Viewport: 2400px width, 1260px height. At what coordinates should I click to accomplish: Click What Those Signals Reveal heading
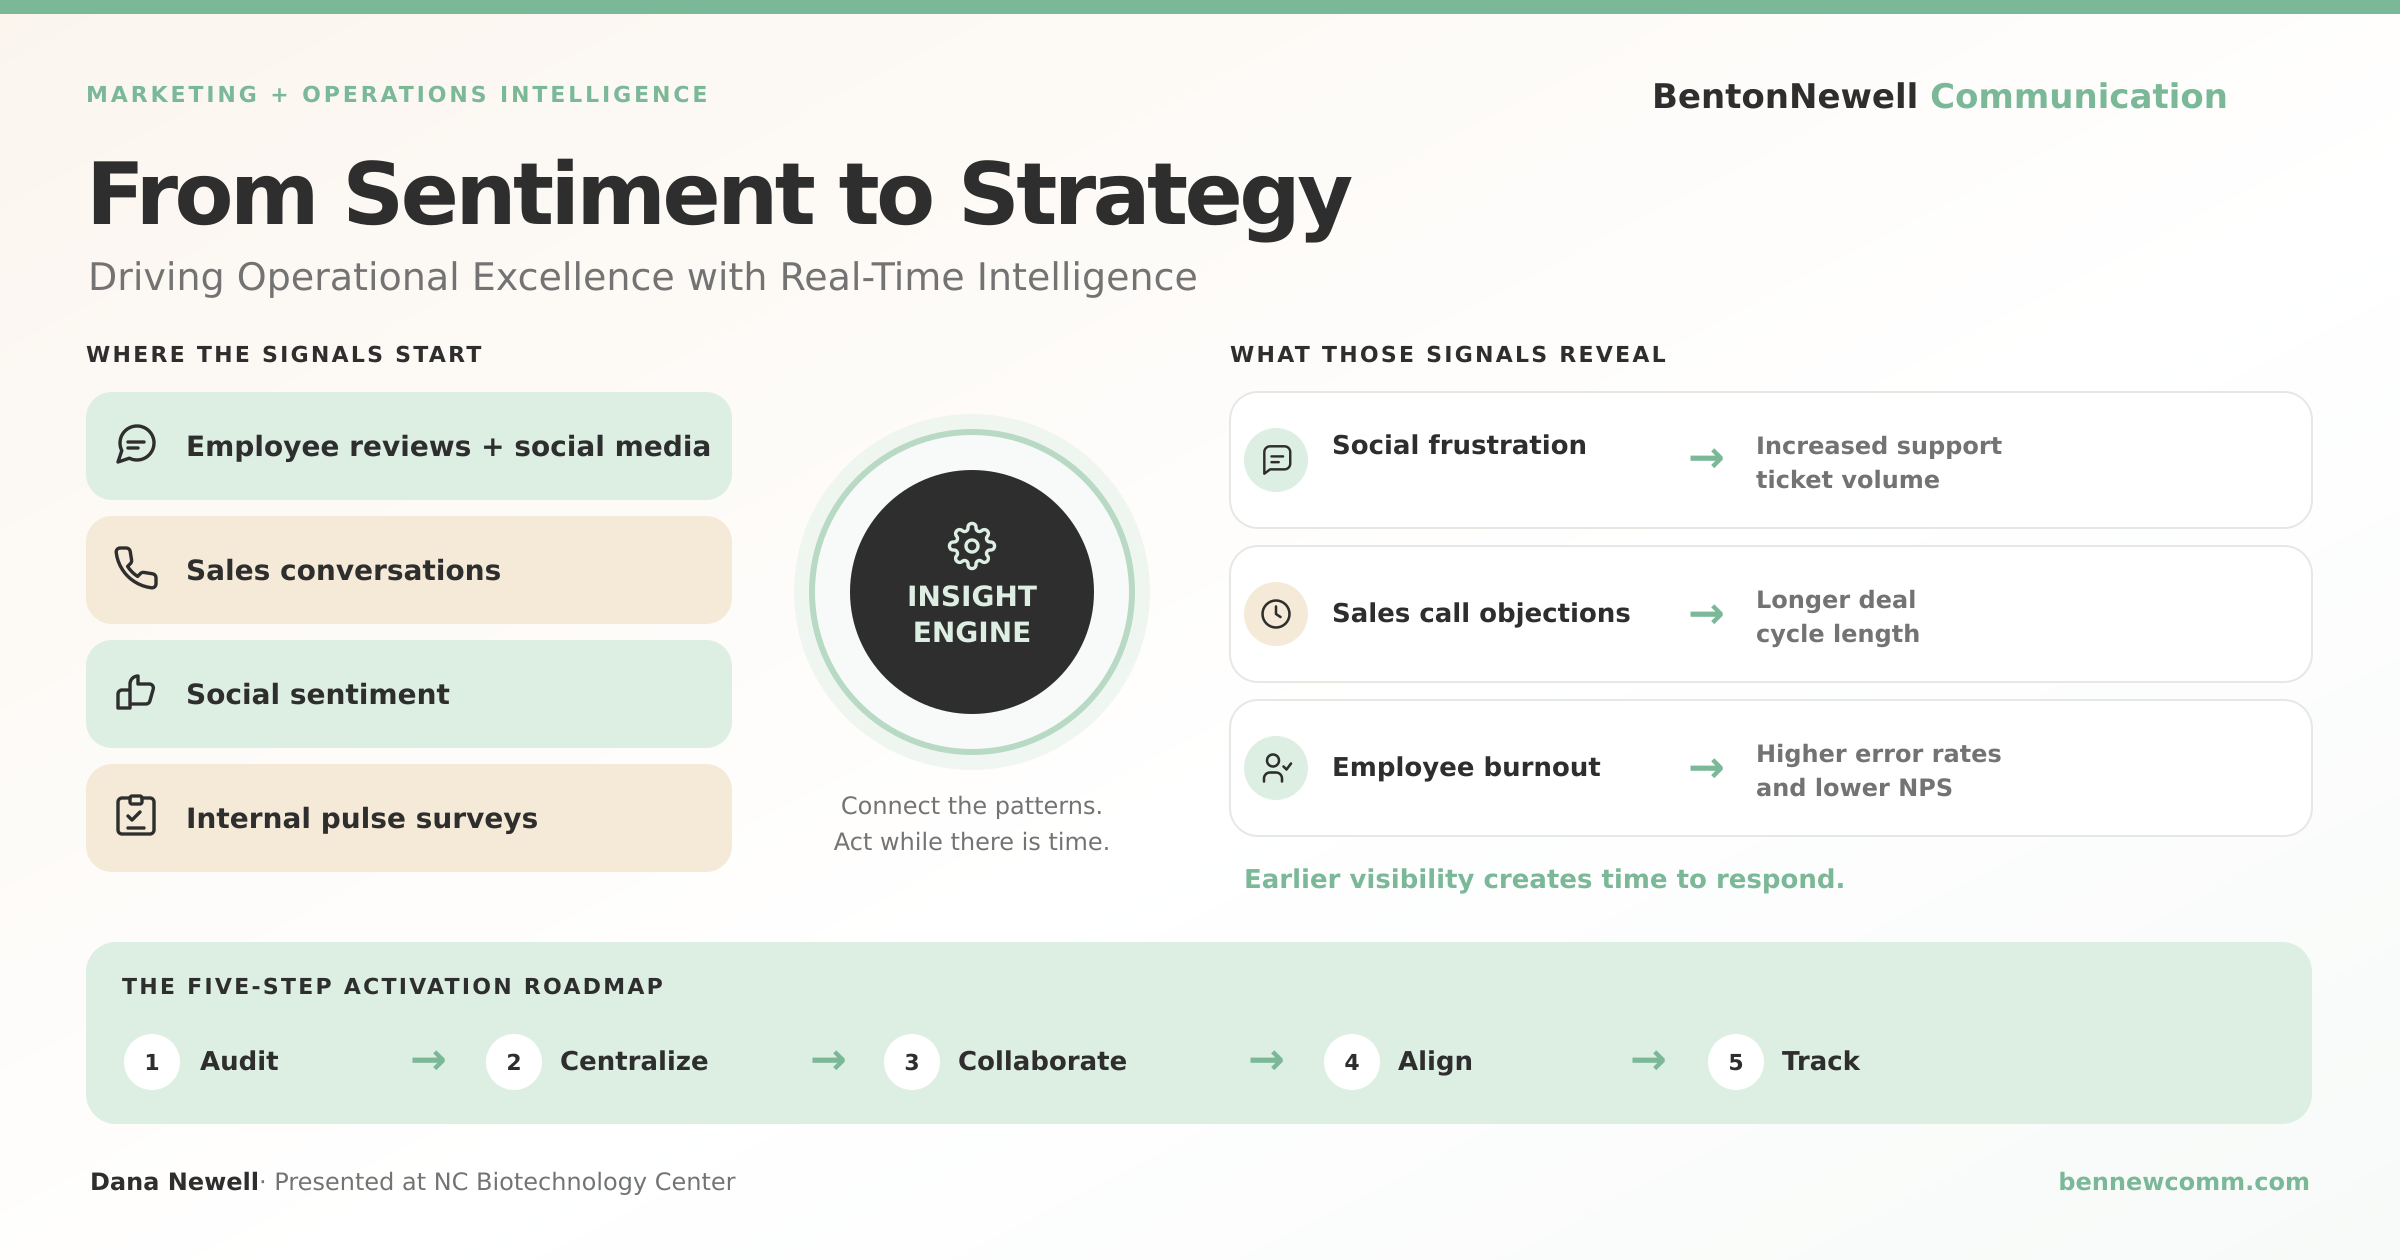1449,354
